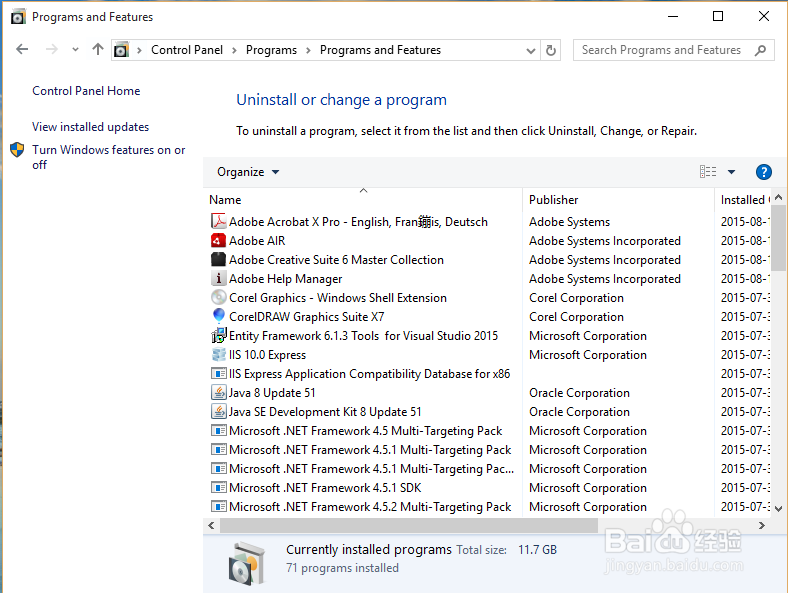Viewport: 788px width, 593px height.
Task: Expand the chevron before Control Panel breadcrumb
Action: click(139, 50)
